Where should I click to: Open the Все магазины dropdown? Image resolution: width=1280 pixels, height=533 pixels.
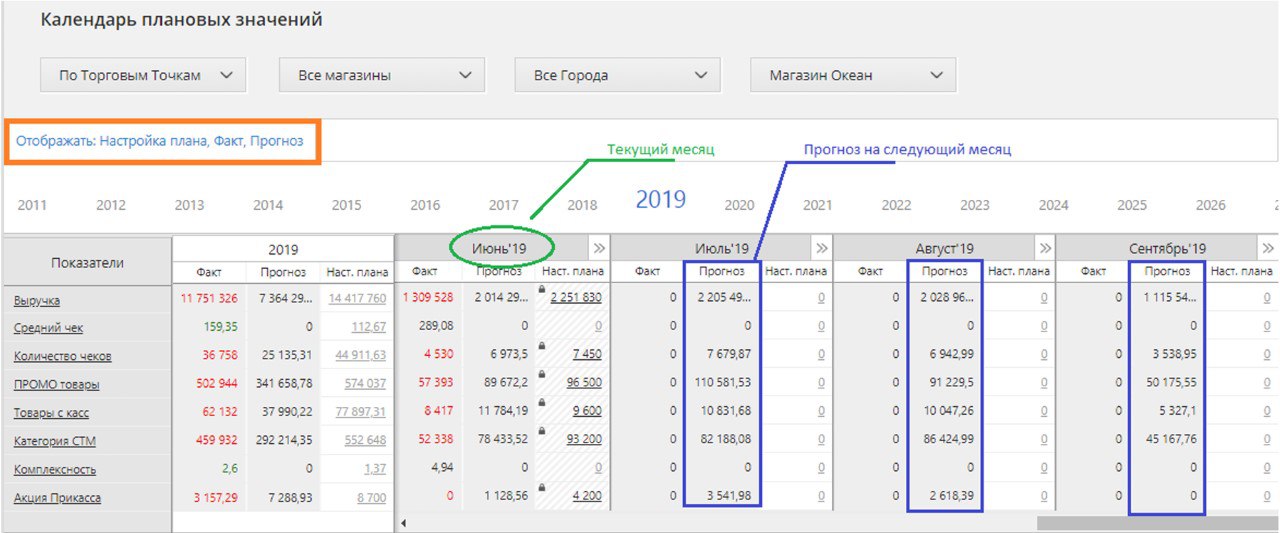tap(381, 75)
